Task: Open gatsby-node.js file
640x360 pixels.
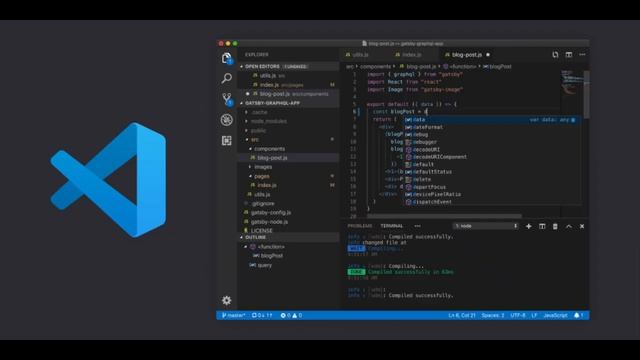Action: [x=288, y=222]
